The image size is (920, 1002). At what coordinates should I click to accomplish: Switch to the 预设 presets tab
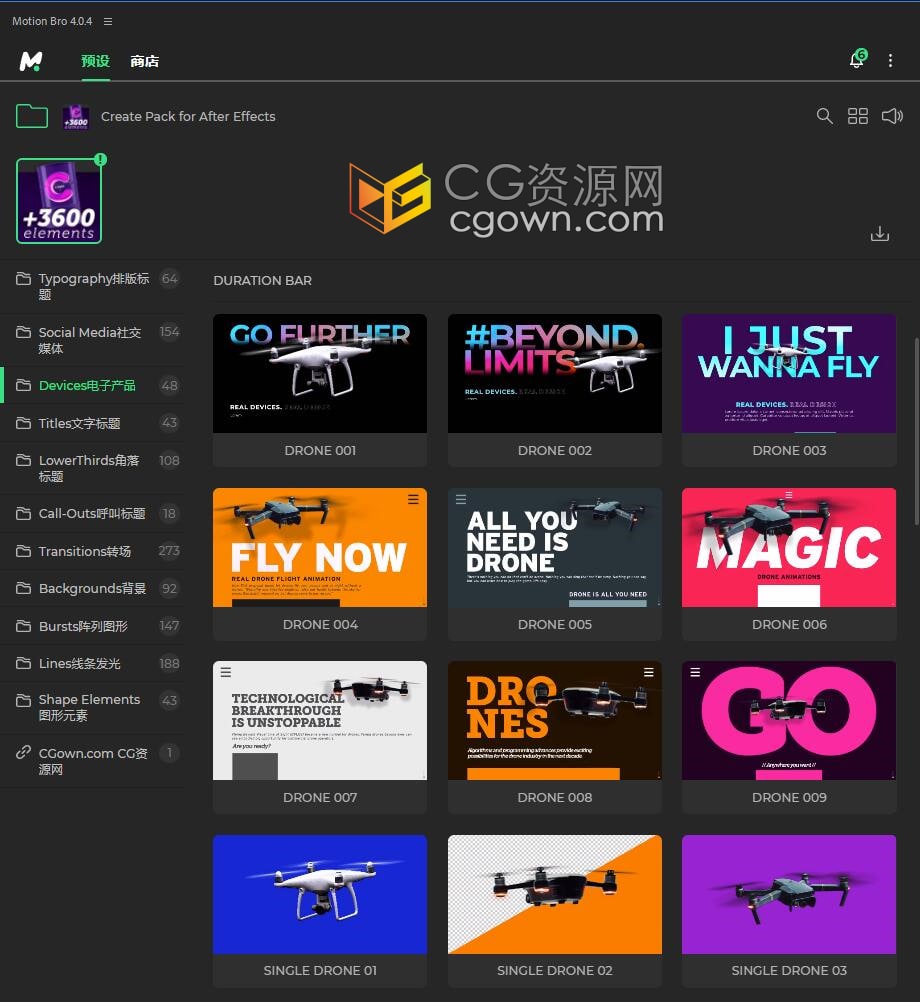95,61
